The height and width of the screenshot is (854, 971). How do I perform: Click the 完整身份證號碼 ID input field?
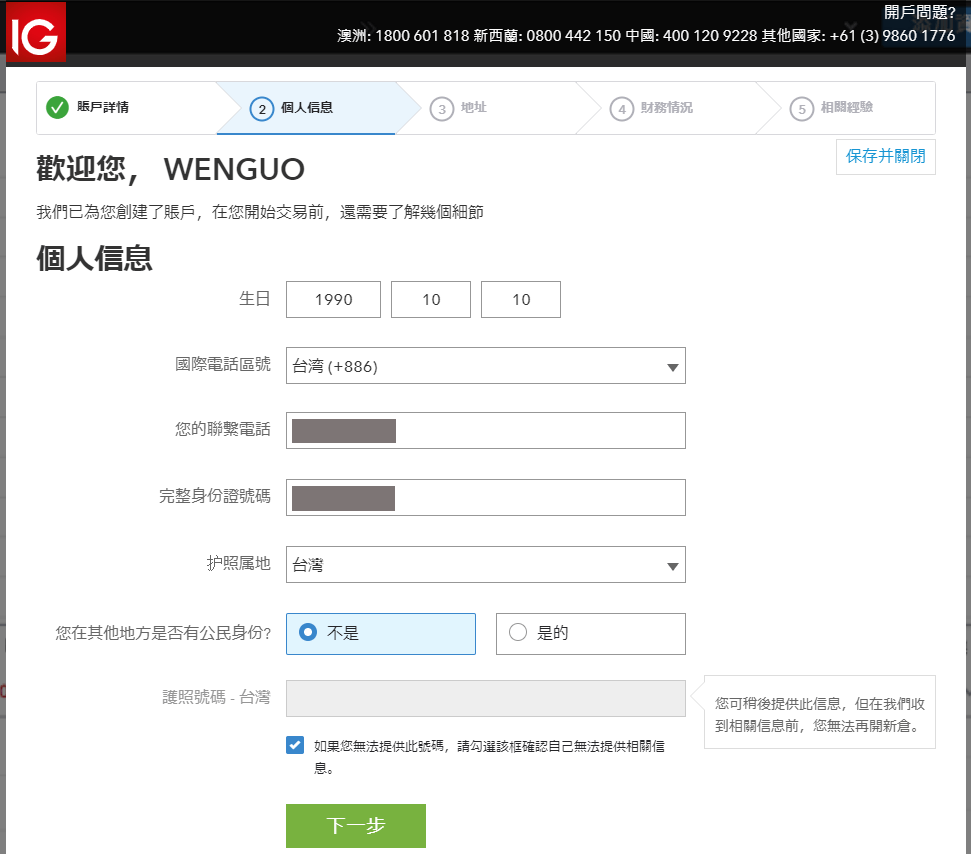(485, 497)
